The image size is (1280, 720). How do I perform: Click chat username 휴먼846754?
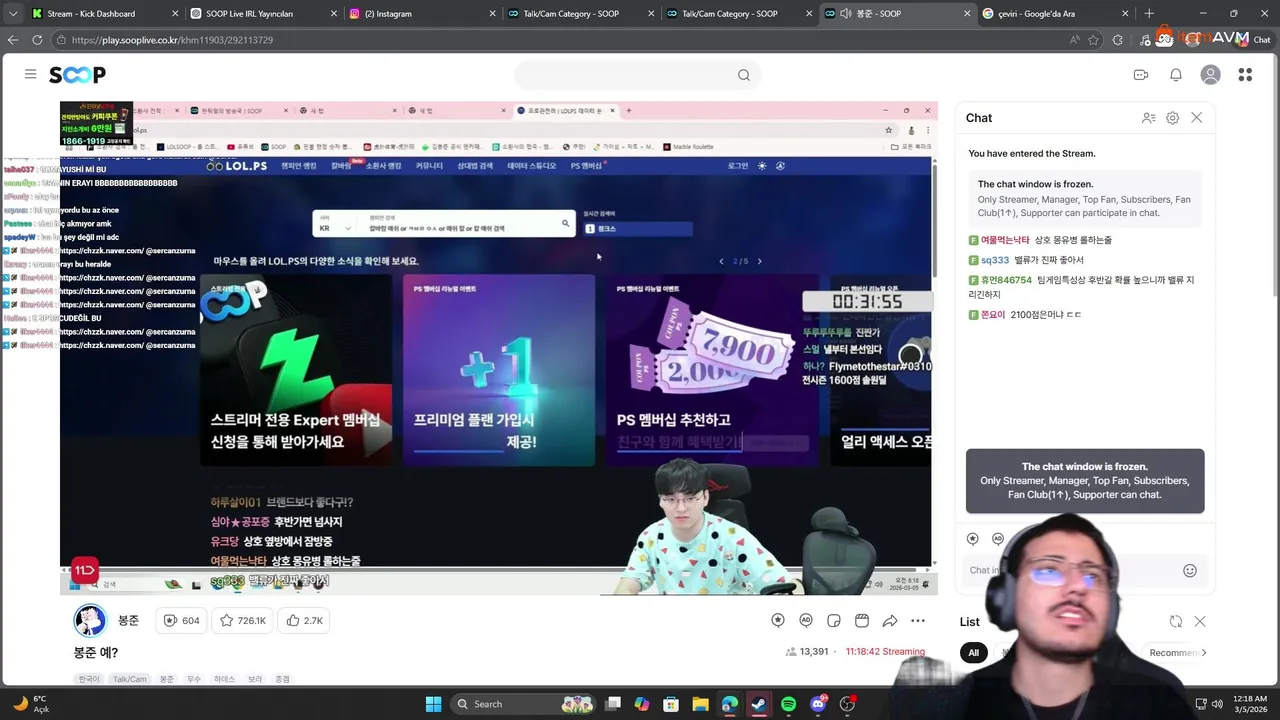click(x=1006, y=280)
